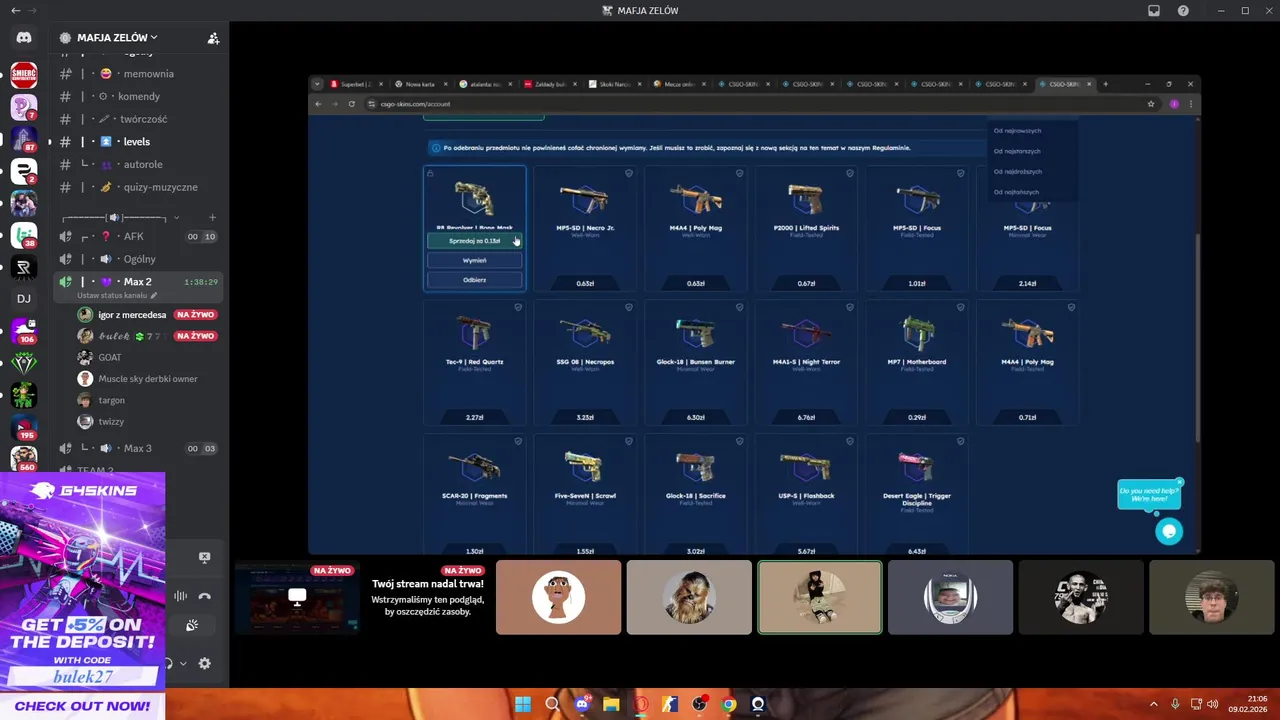Open Discord direct messages home icon
The image size is (1280, 720).
[24, 38]
